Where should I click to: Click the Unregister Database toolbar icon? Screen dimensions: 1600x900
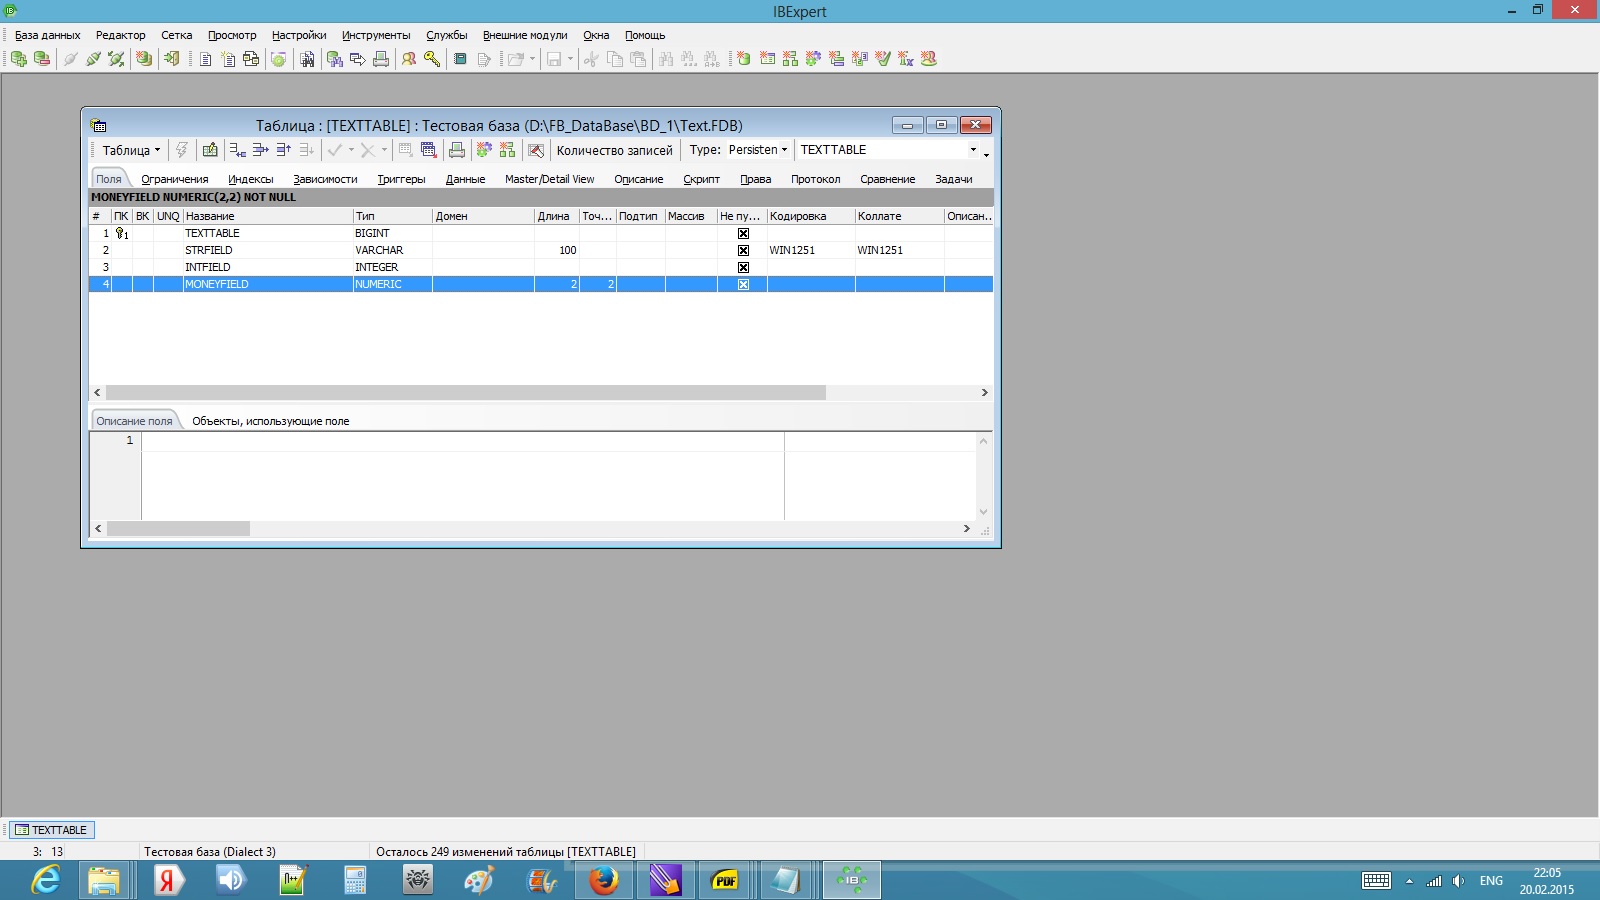click(42, 59)
